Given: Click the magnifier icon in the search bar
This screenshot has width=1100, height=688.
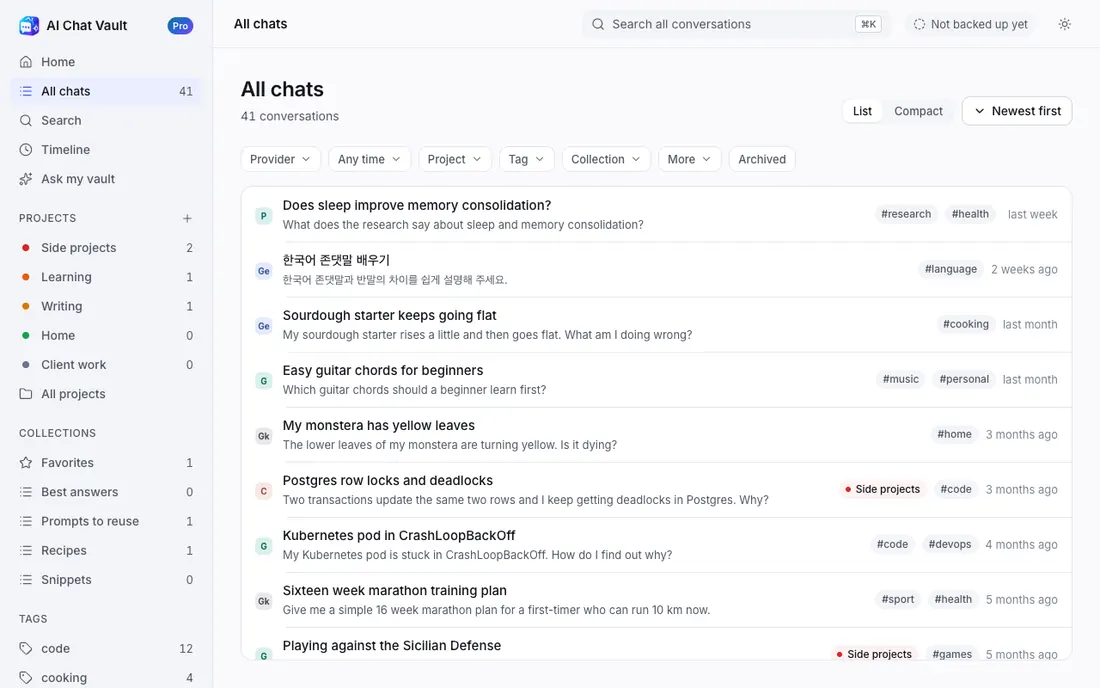Looking at the screenshot, I should pos(598,24).
